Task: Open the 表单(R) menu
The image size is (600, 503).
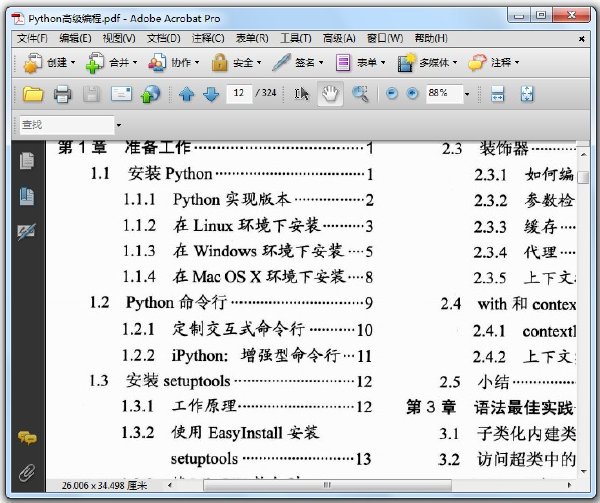Action: [252, 38]
